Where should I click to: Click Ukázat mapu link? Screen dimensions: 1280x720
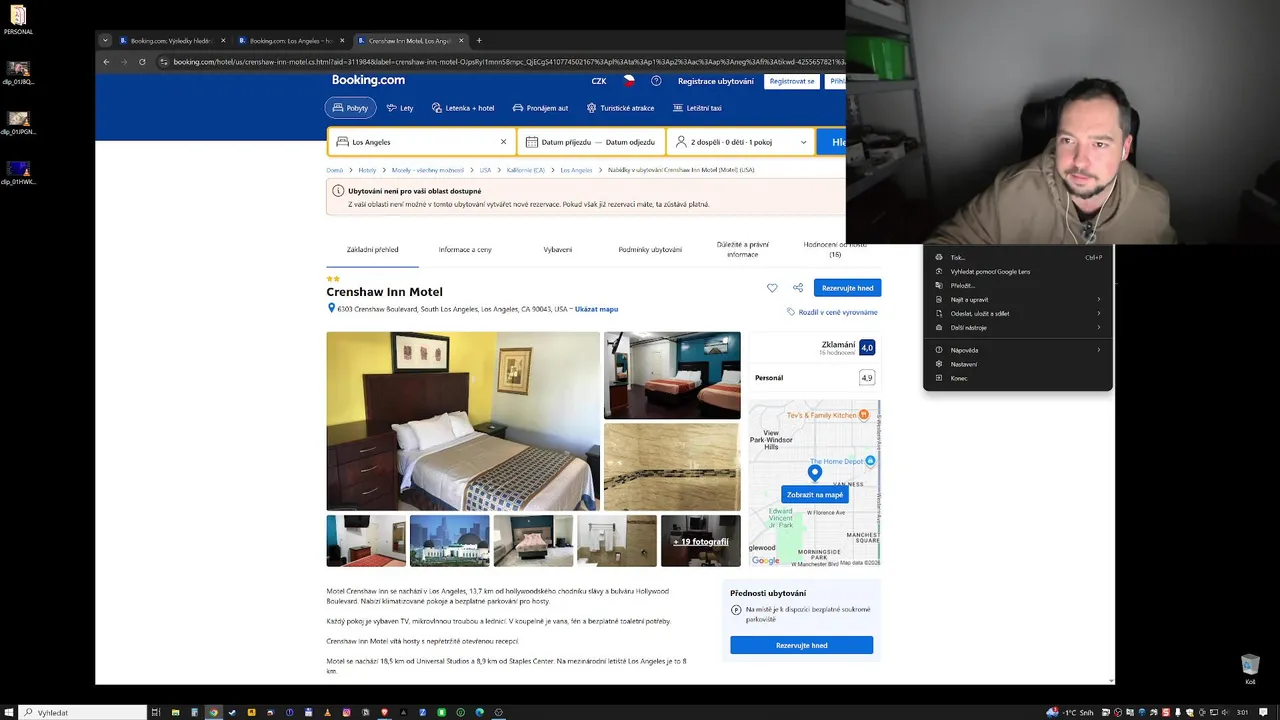[x=596, y=309]
